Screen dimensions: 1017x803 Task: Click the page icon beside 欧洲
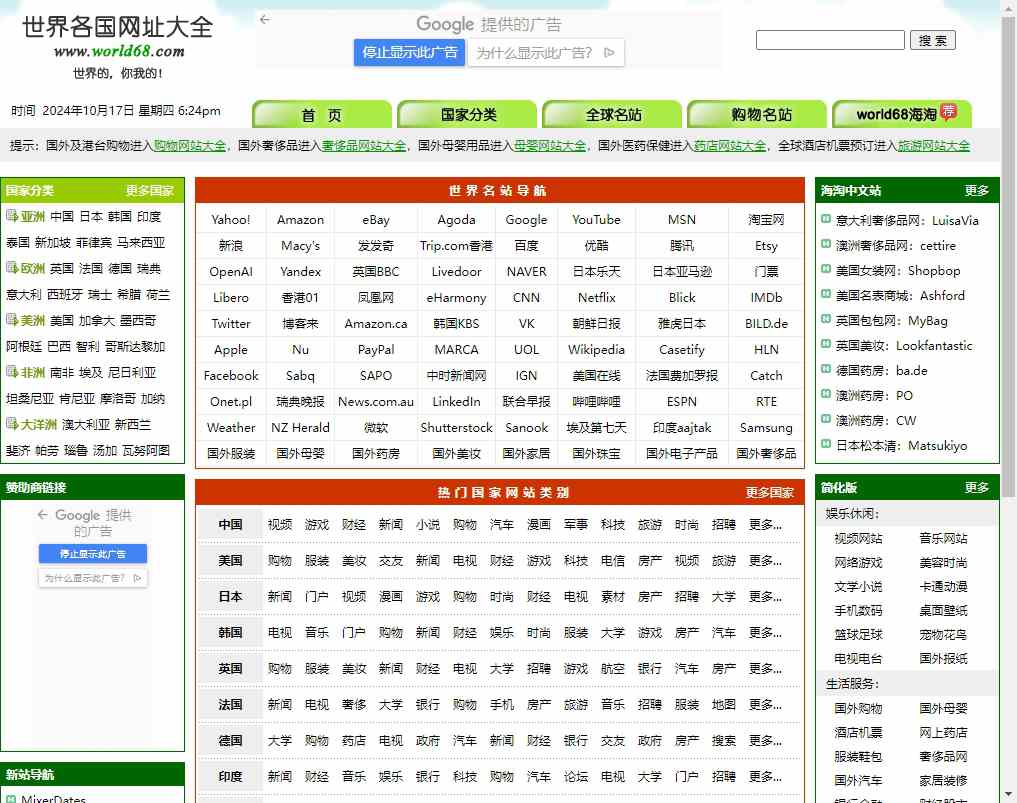[12, 267]
